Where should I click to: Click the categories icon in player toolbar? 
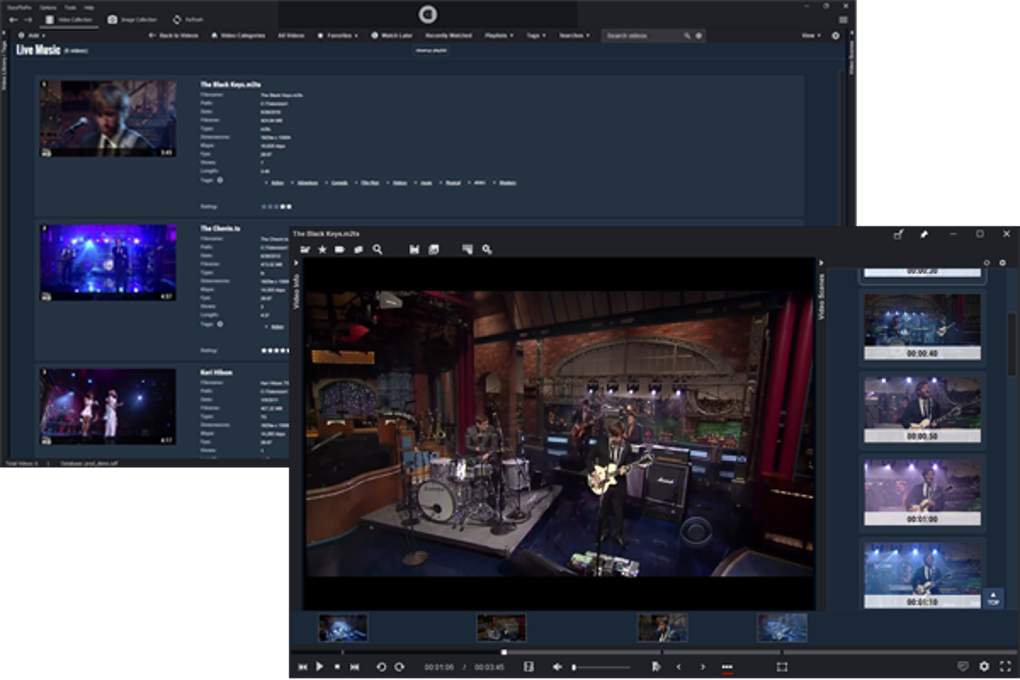[x=358, y=249]
